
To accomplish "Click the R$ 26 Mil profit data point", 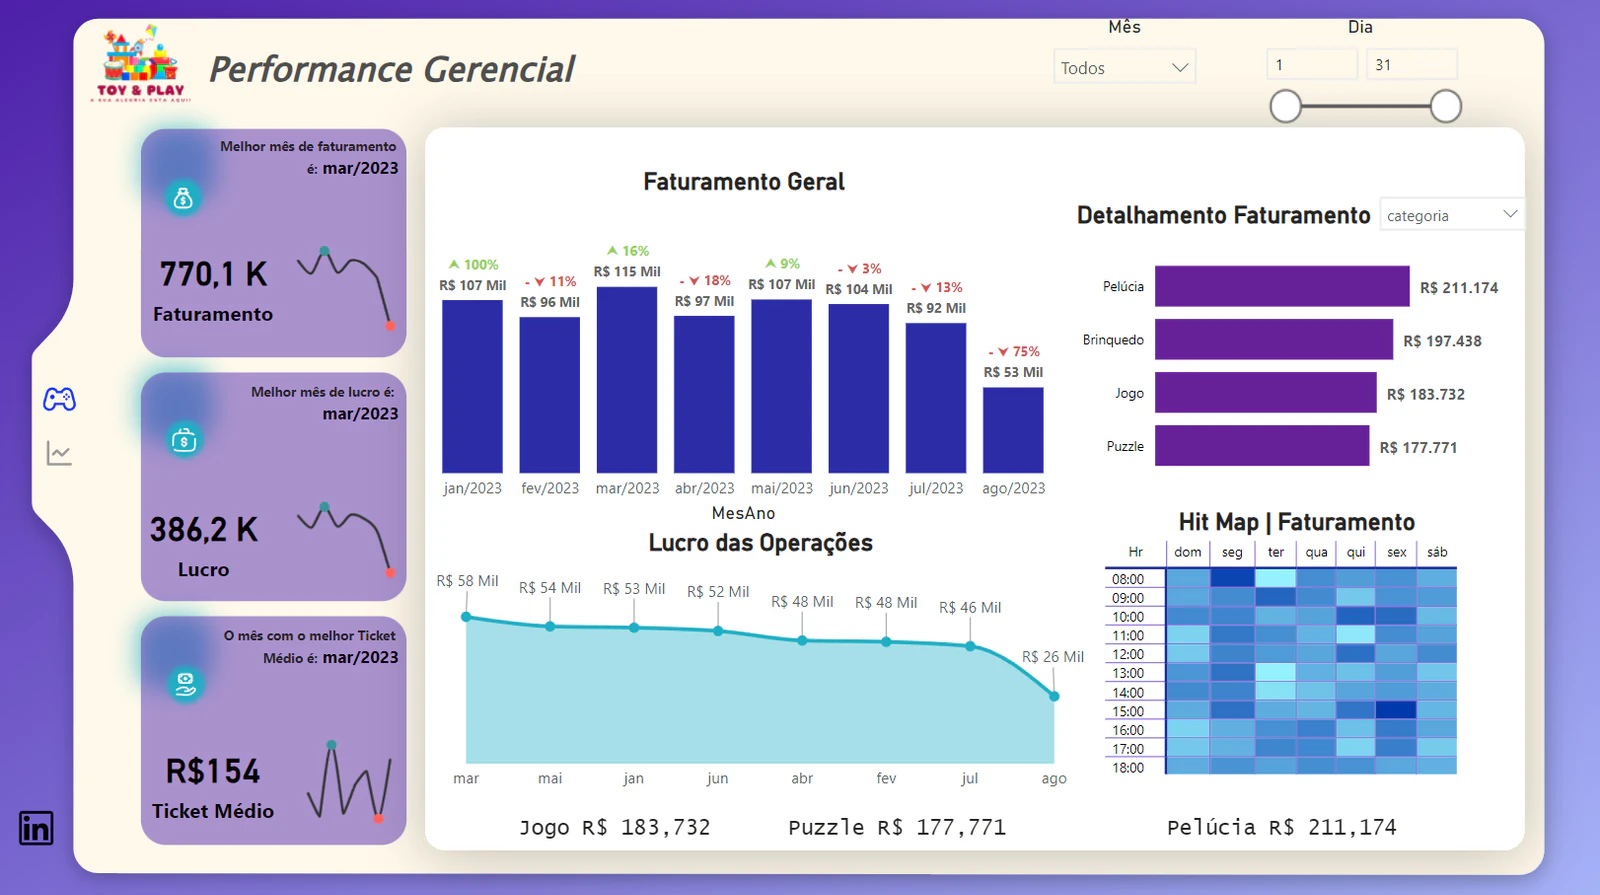I will pos(1054,696).
